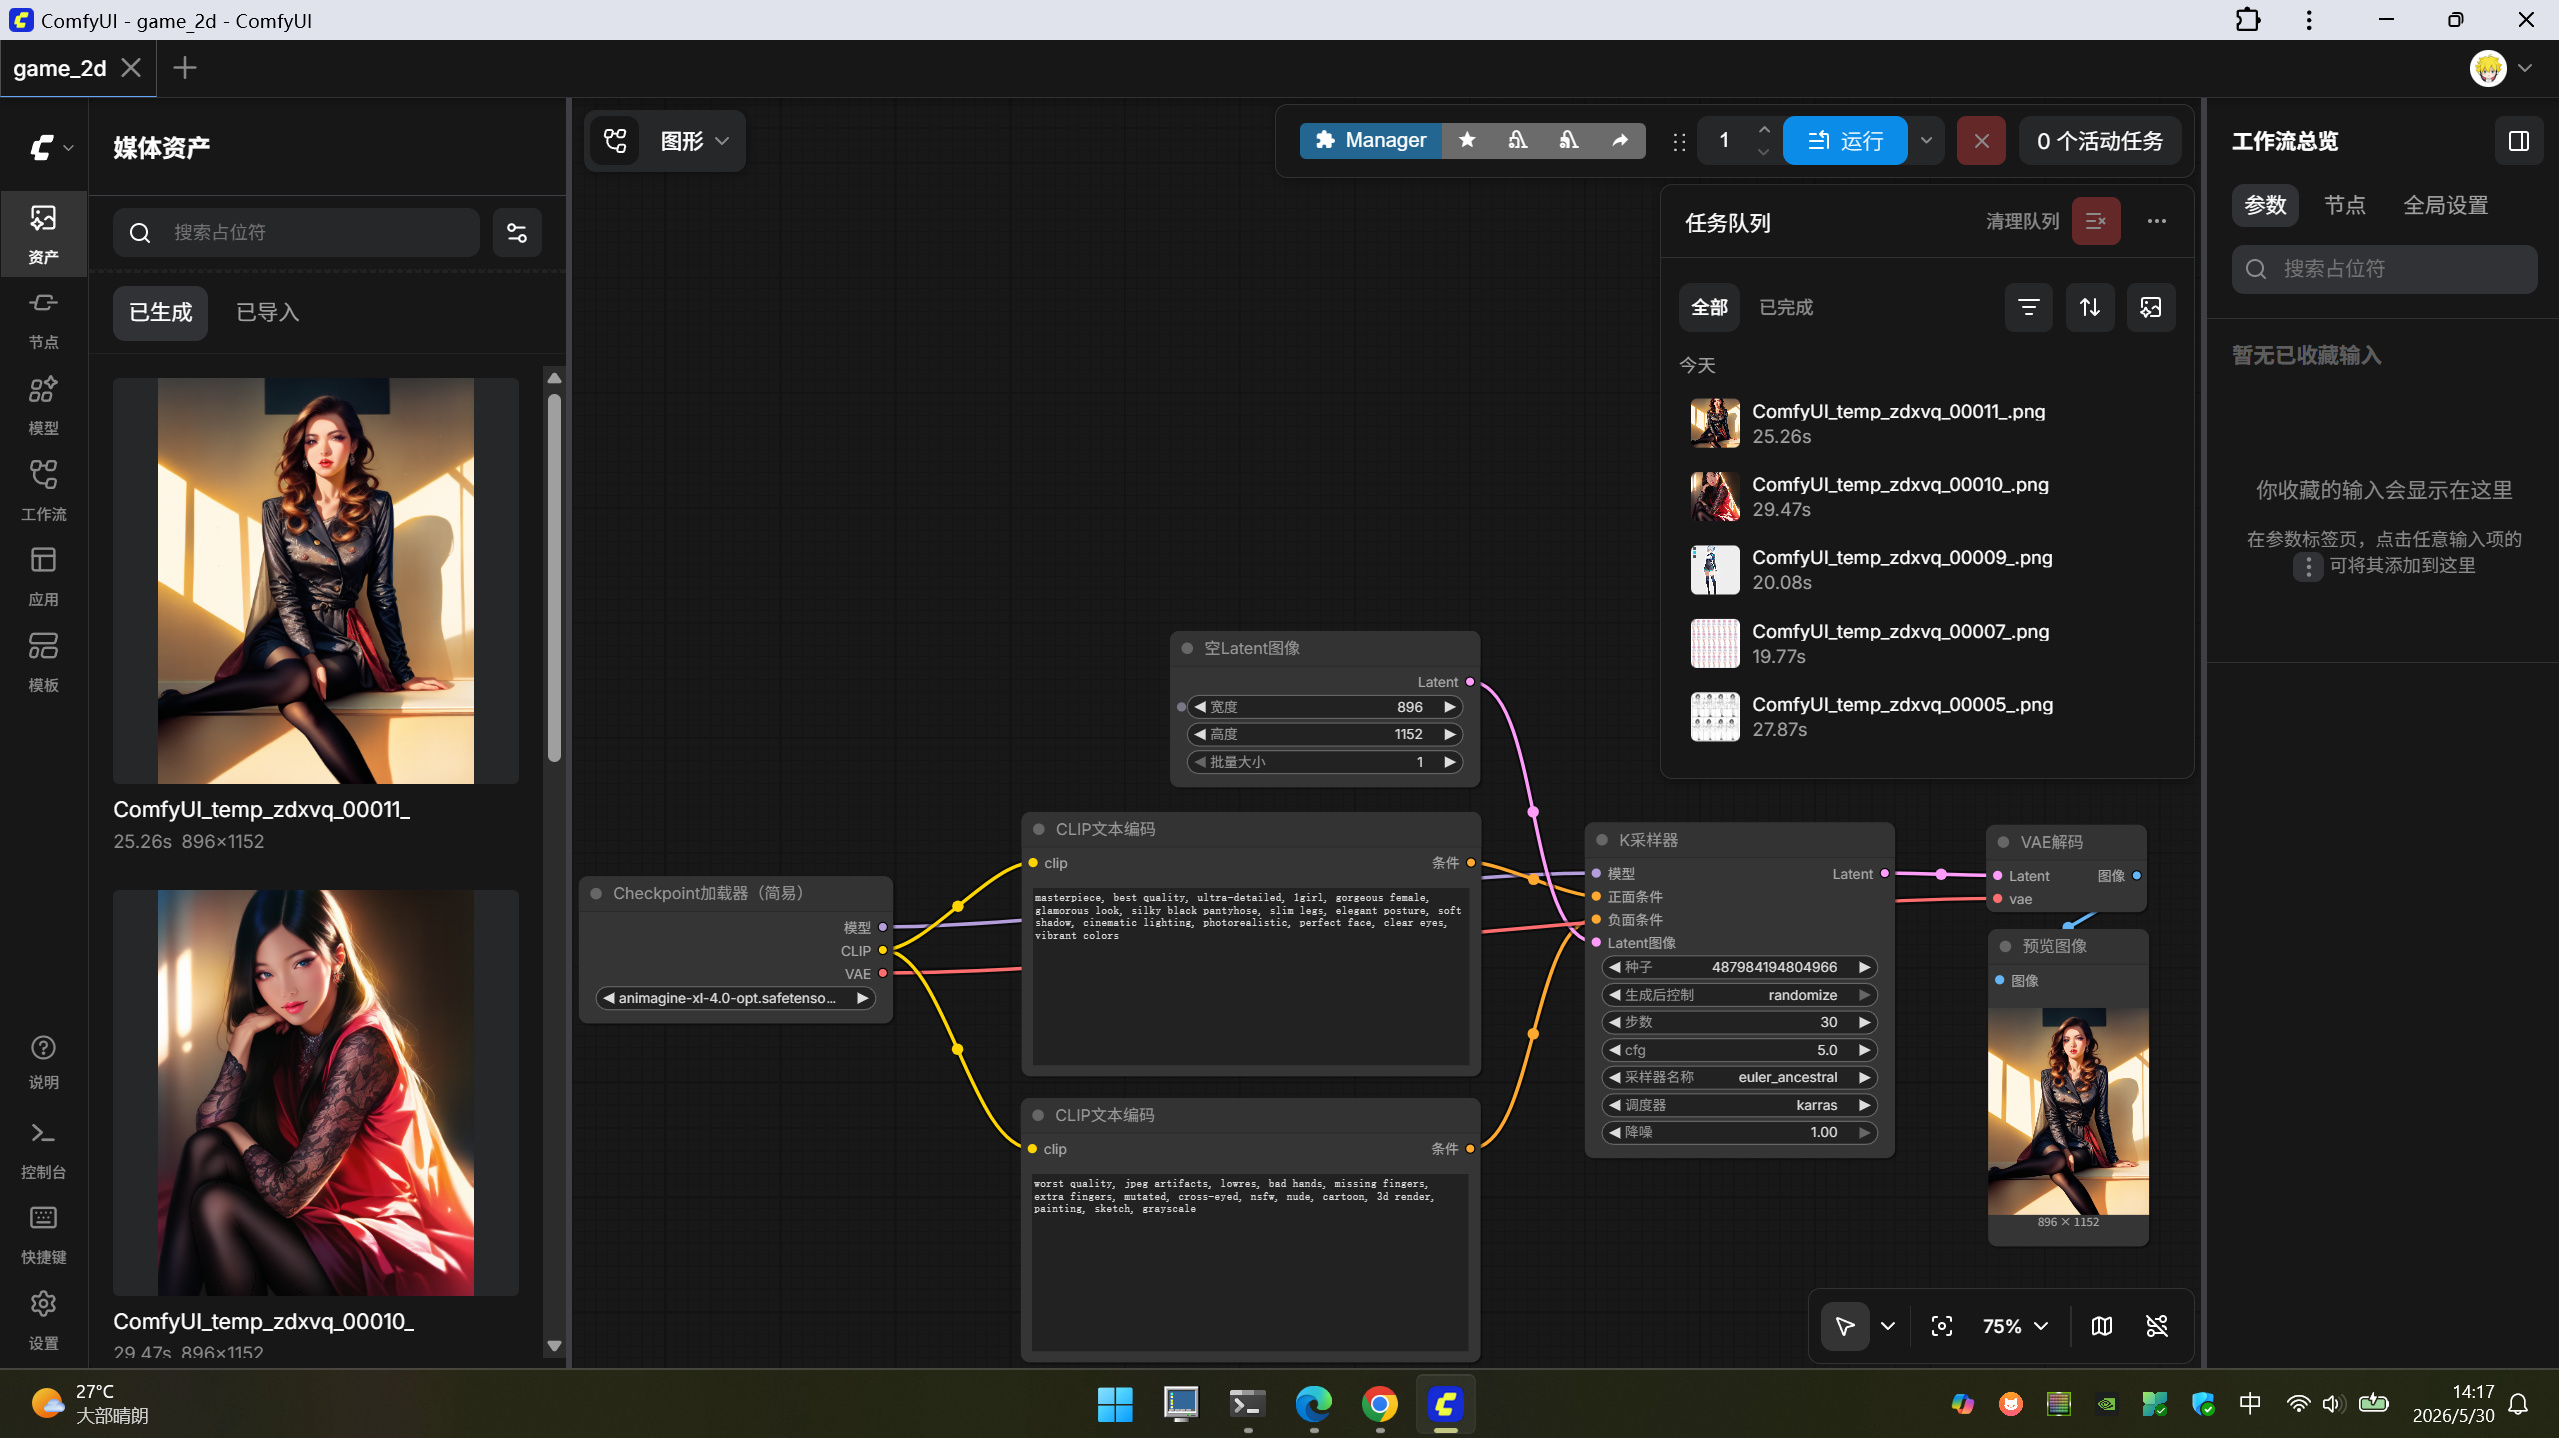The width and height of the screenshot is (2559, 1438).
Task: Open the Manager button
Action: click(x=1371, y=141)
